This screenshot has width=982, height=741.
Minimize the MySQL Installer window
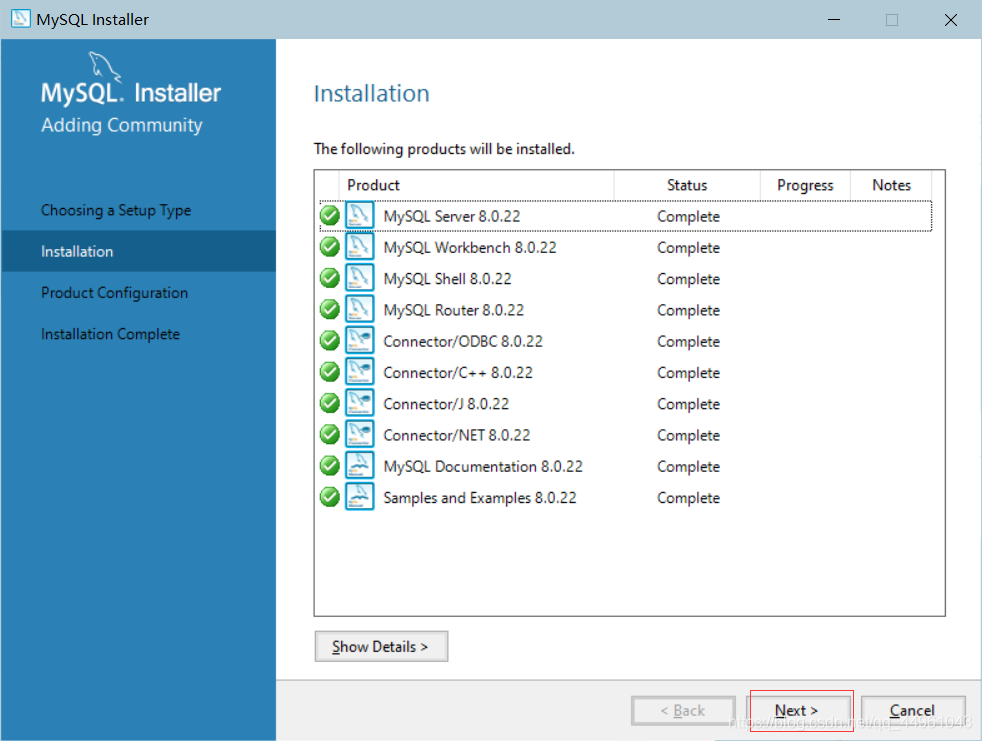(x=834, y=19)
